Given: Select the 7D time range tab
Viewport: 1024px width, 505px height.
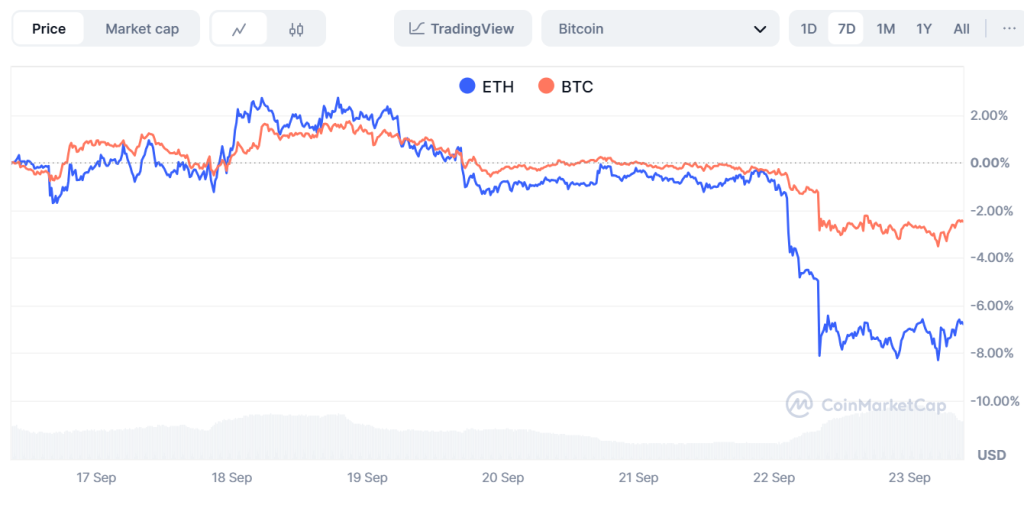Looking at the screenshot, I should [846, 29].
